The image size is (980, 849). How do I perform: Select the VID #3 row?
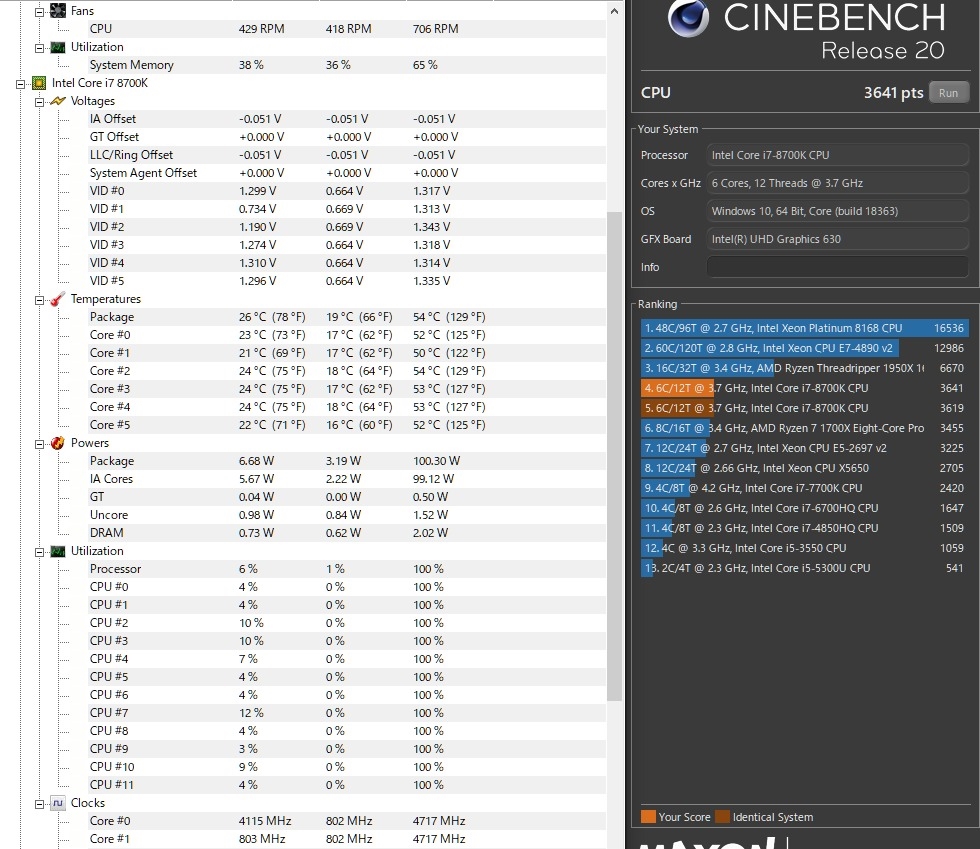click(x=348, y=245)
